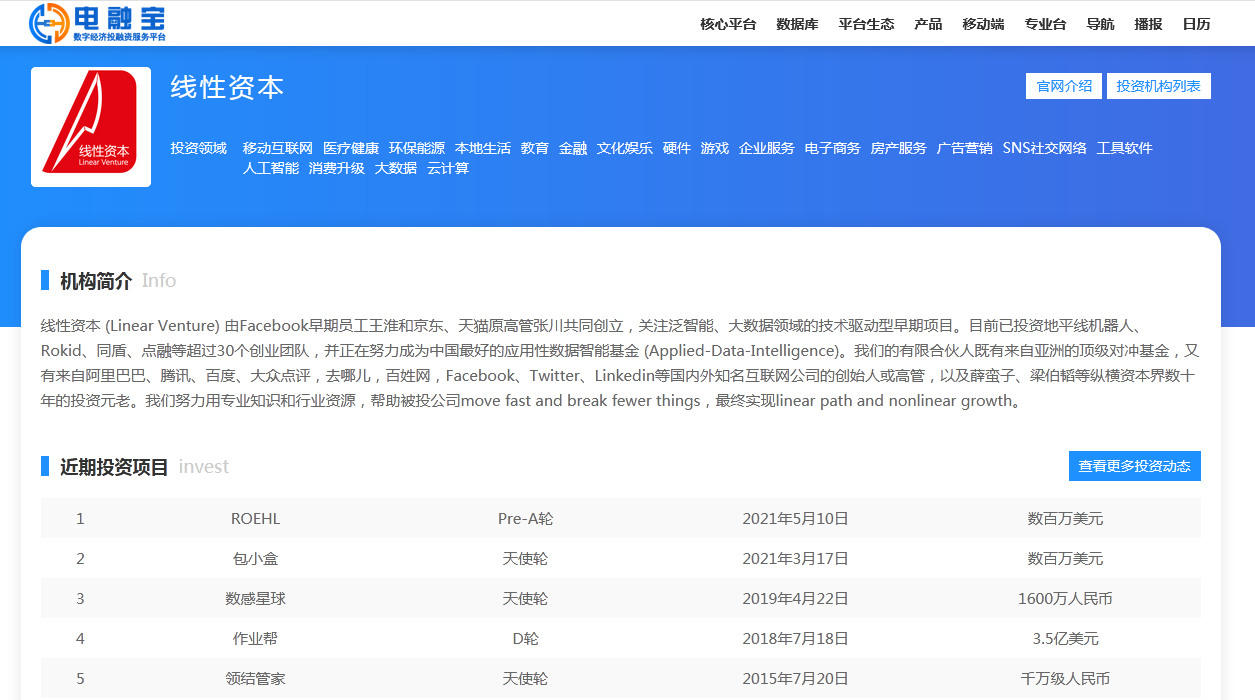Image resolution: width=1255 pixels, height=700 pixels.
Task: Select the 广告营销 tag
Action: tap(965, 148)
